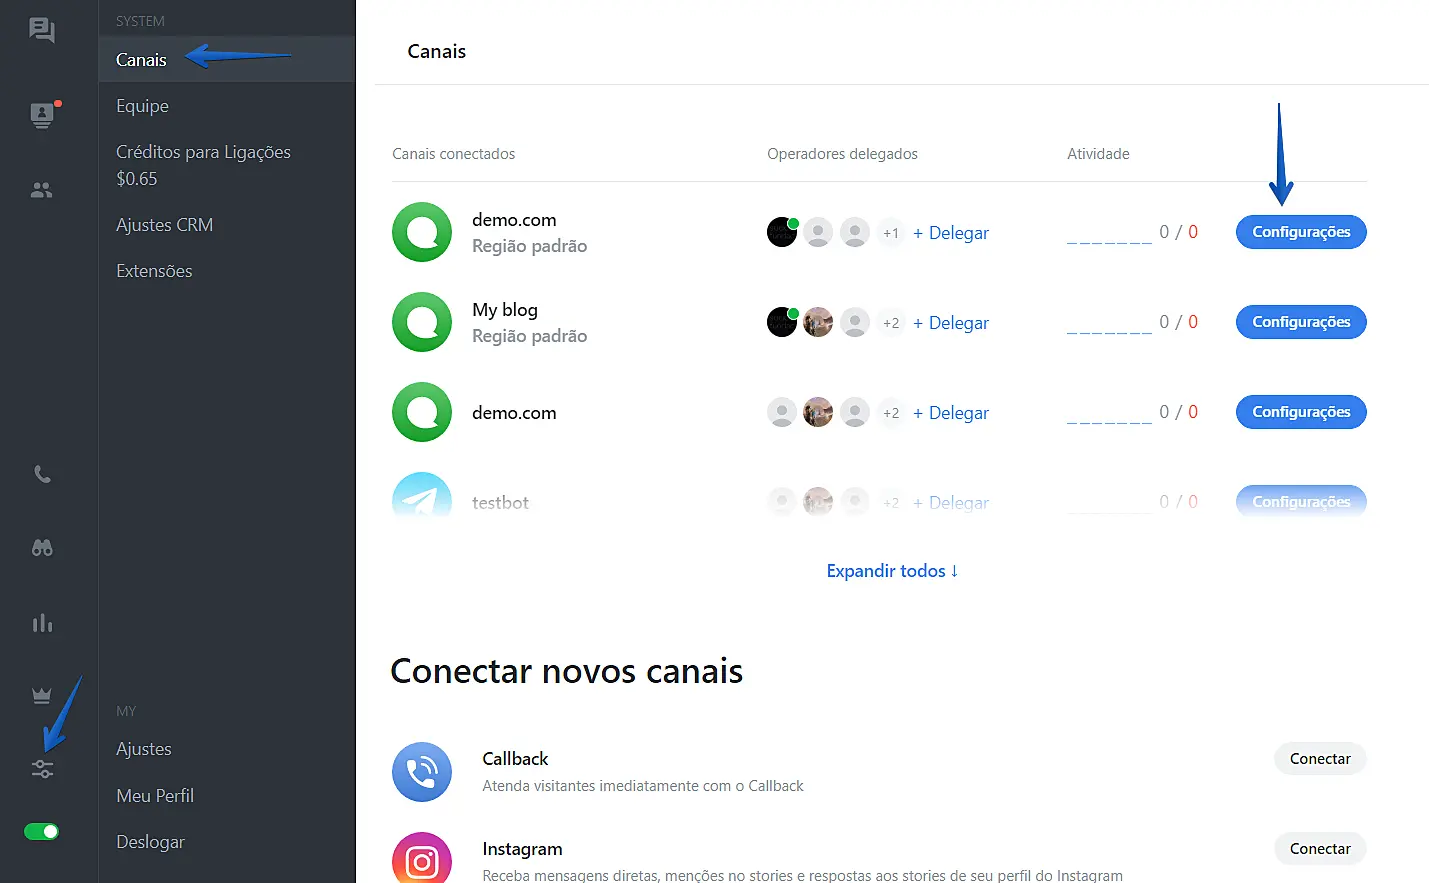Click the 0 / 0 count in My blog row
1429x883 pixels.
1179,322
